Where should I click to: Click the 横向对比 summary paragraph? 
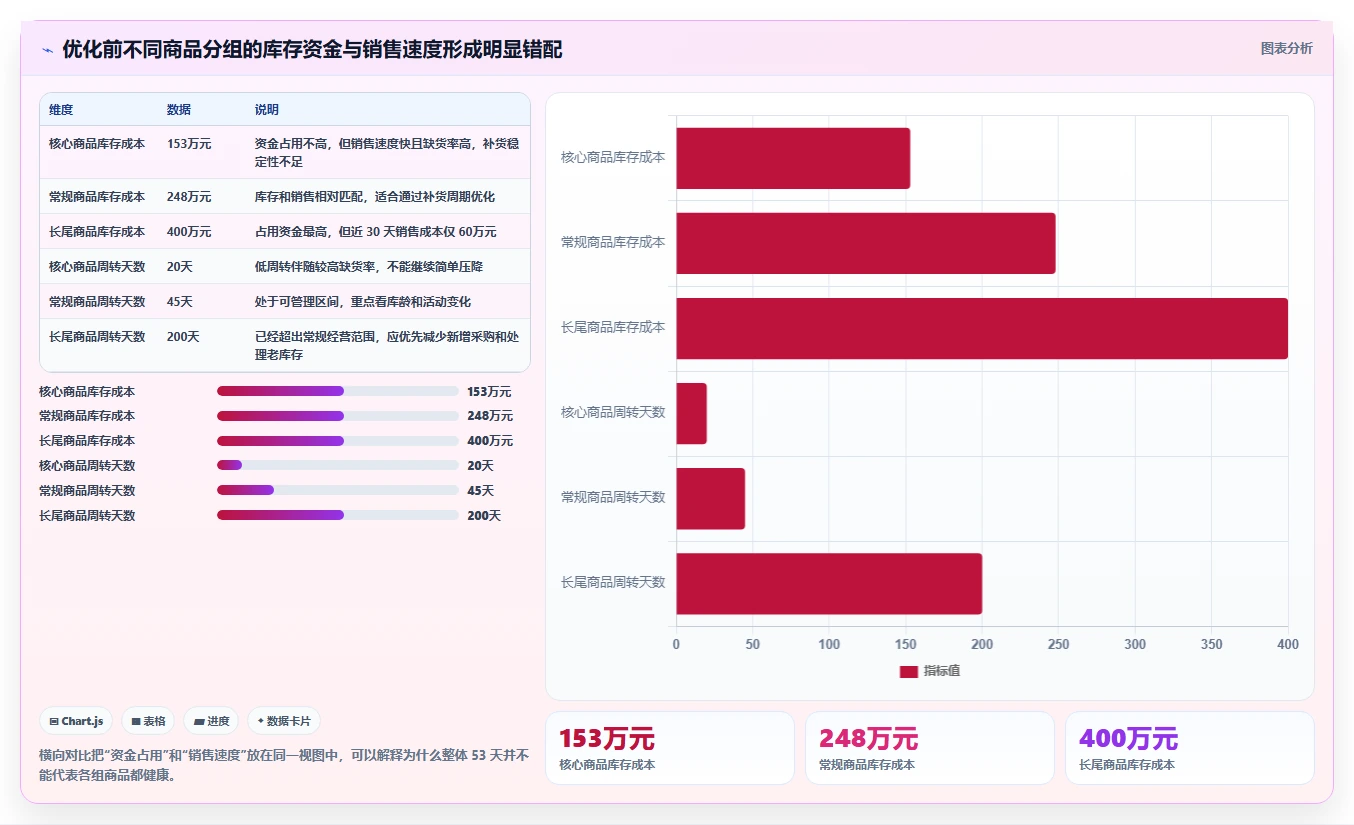[284, 765]
